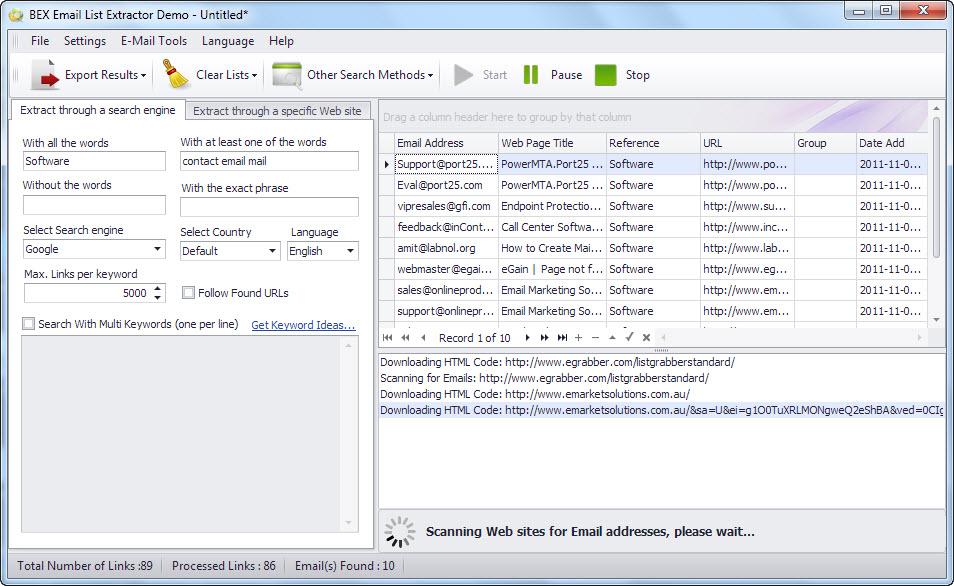The height and width of the screenshot is (586, 954).
Task: Decrease Max. Links per keyword value
Action: pos(158,298)
